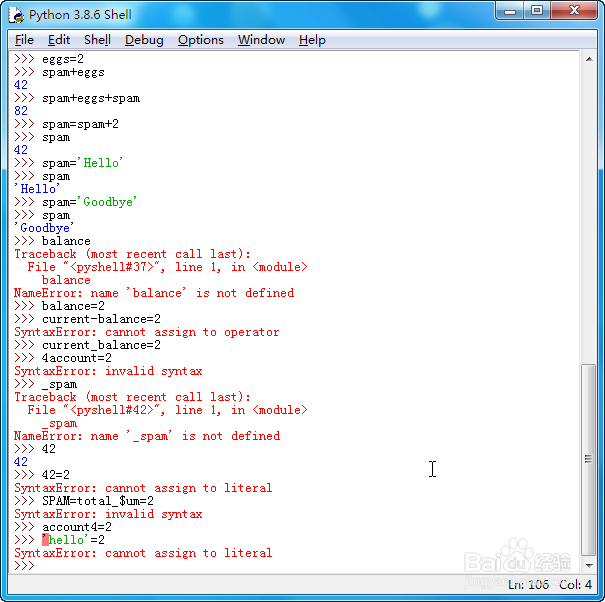Image resolution: width=605 pixels, height=602 pixels.
Task: Click the pyshell#42 file traceback line
Action: (167, 410)
